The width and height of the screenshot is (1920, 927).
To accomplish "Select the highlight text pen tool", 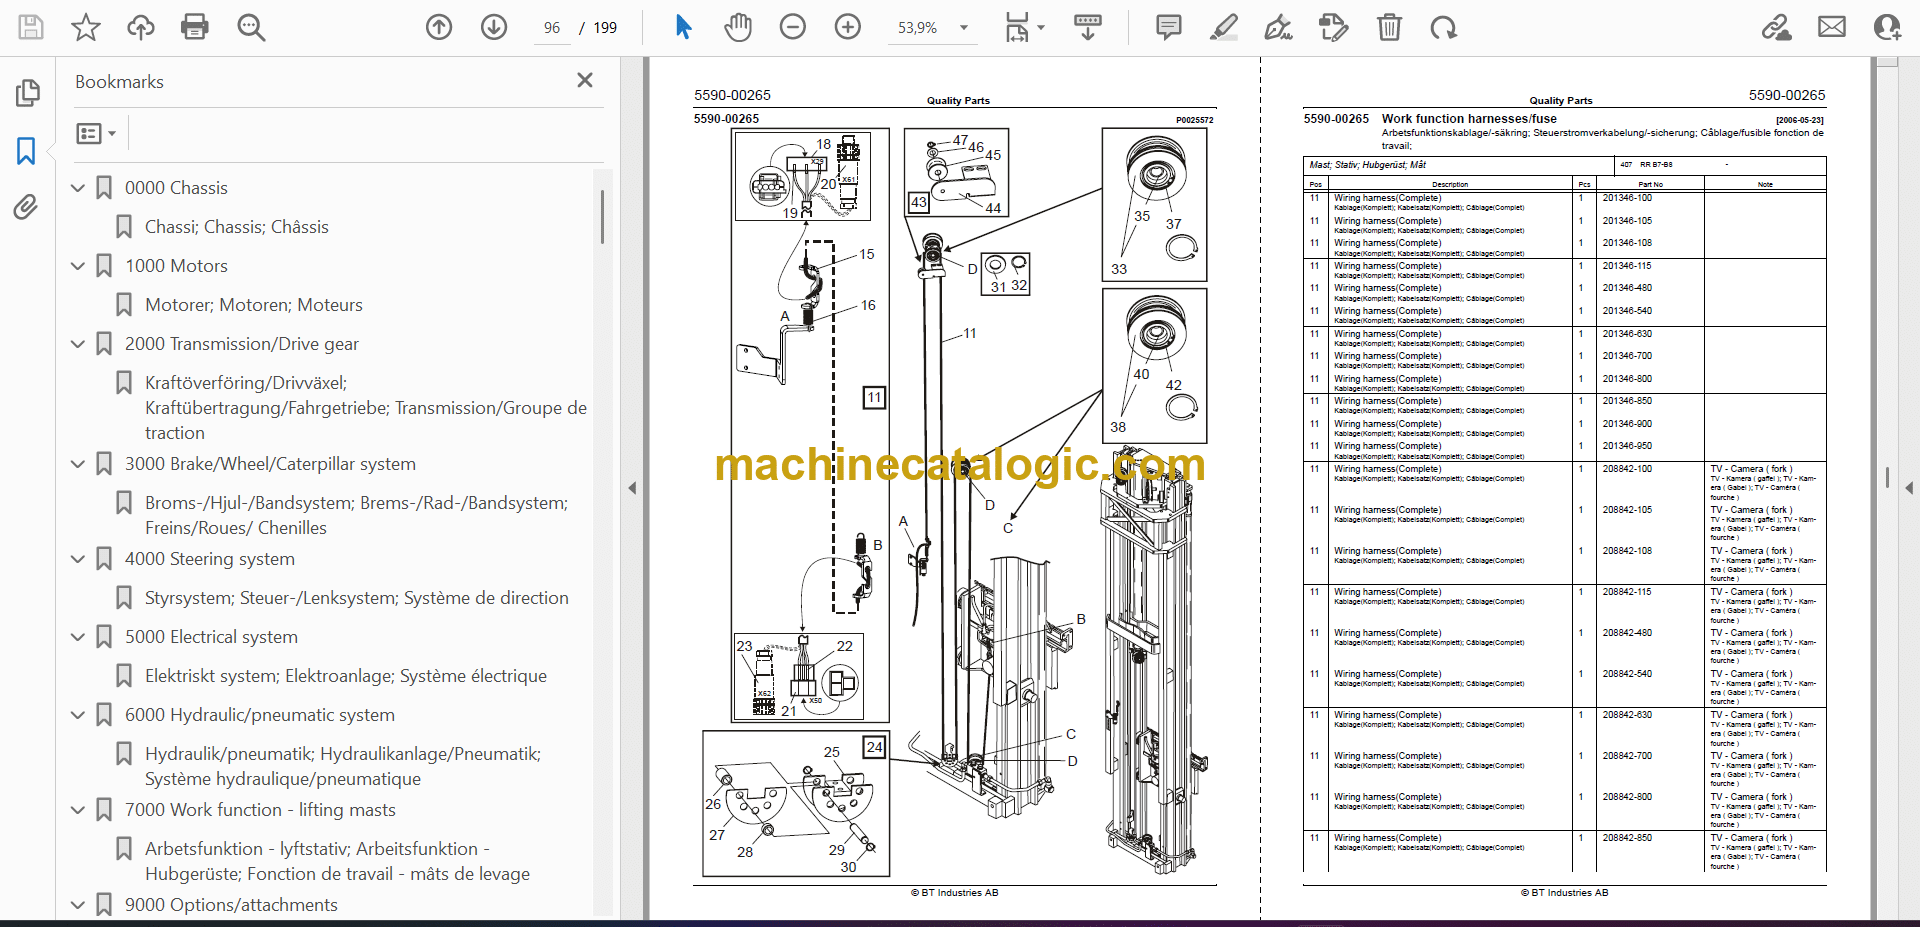I will coord(1224,27).
